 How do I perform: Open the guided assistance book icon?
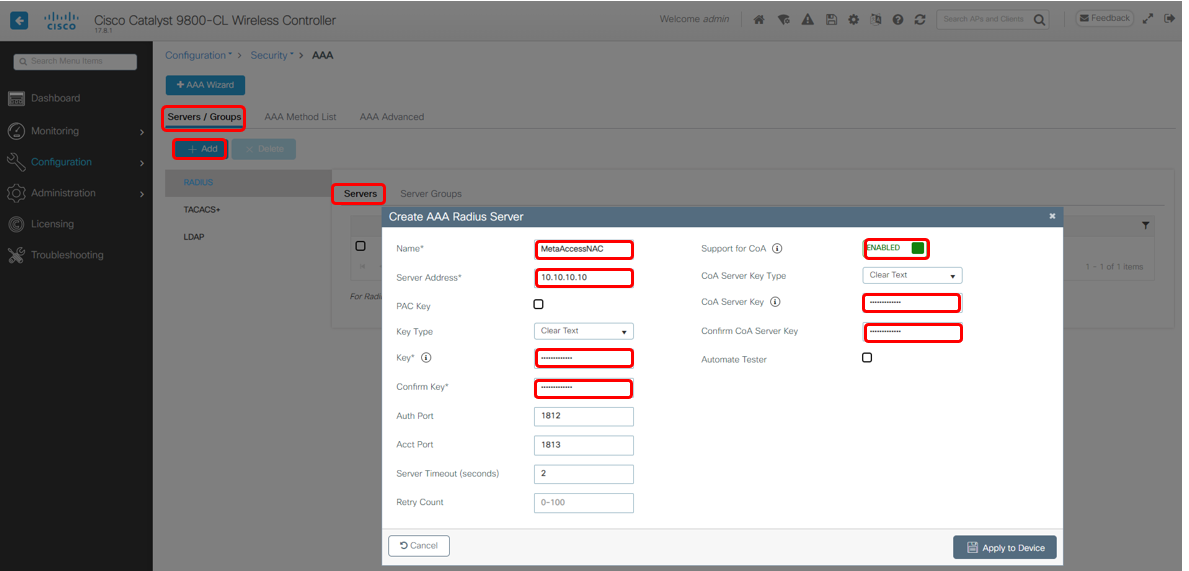point(876,20)
